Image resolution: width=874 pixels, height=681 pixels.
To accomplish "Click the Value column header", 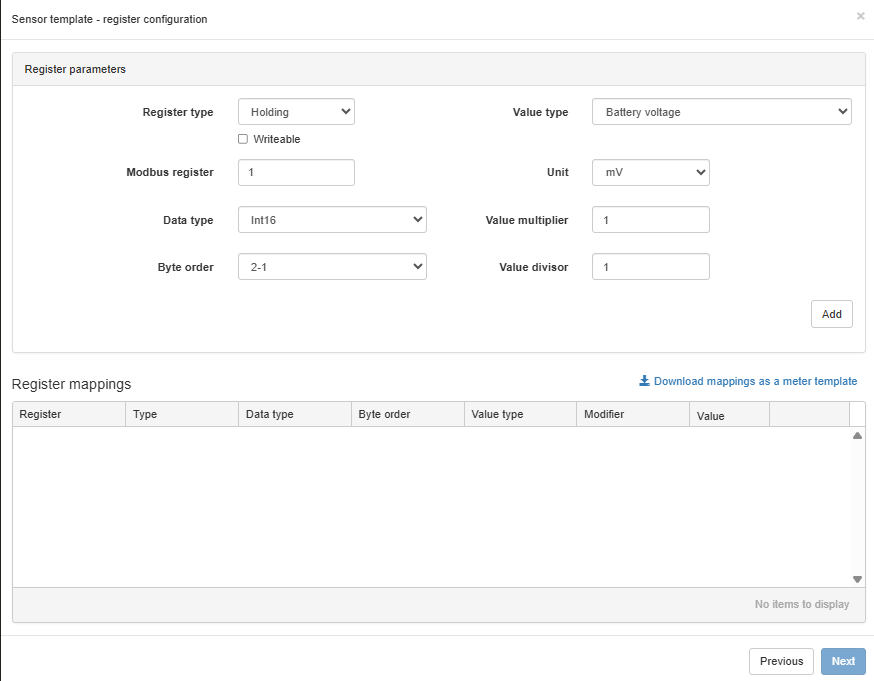I will [730, 415].
